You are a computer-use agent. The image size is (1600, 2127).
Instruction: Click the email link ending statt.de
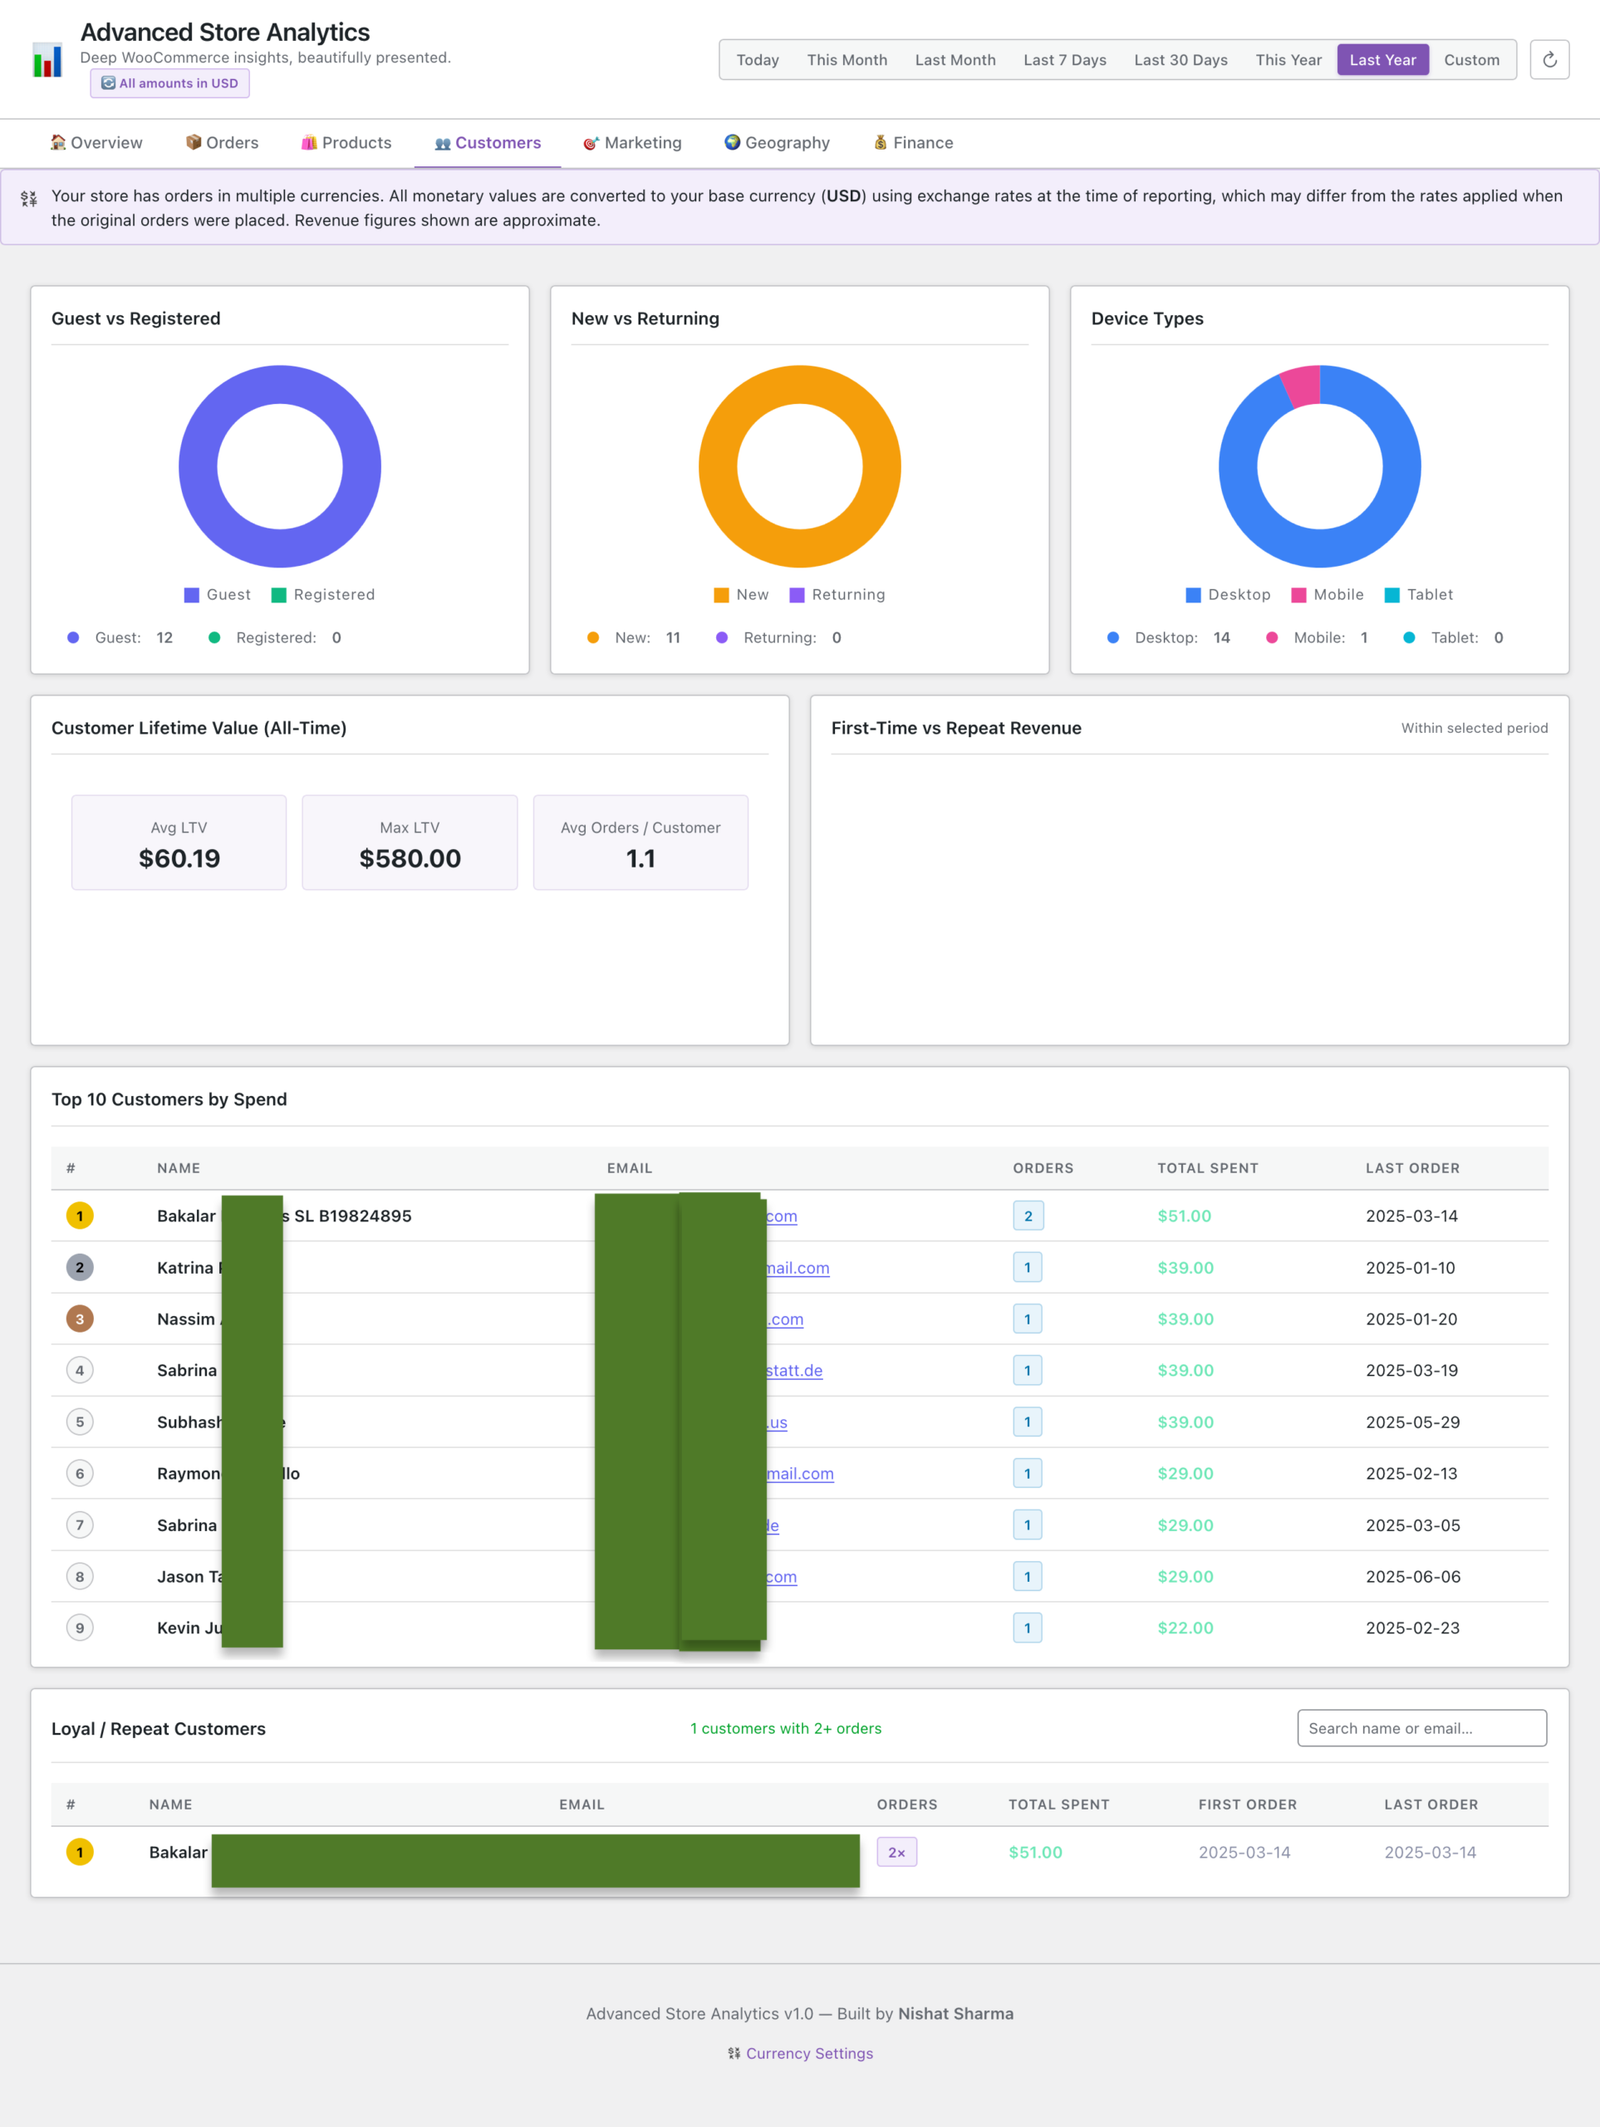pyautogui.click(x=794, y=1370)
